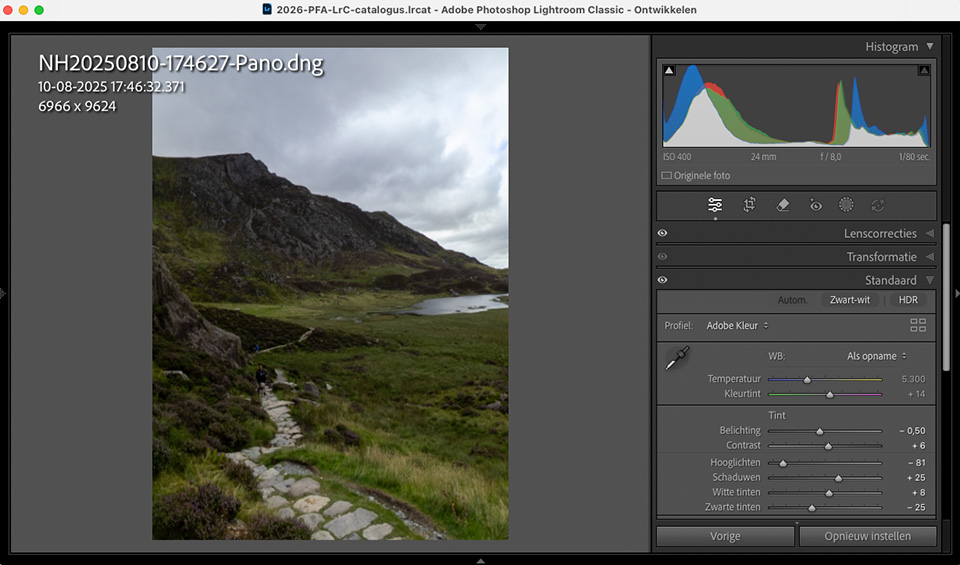Open the WB Als opname dropdown
This screenshot has width=960, height=565.
[x=877, y=356]
